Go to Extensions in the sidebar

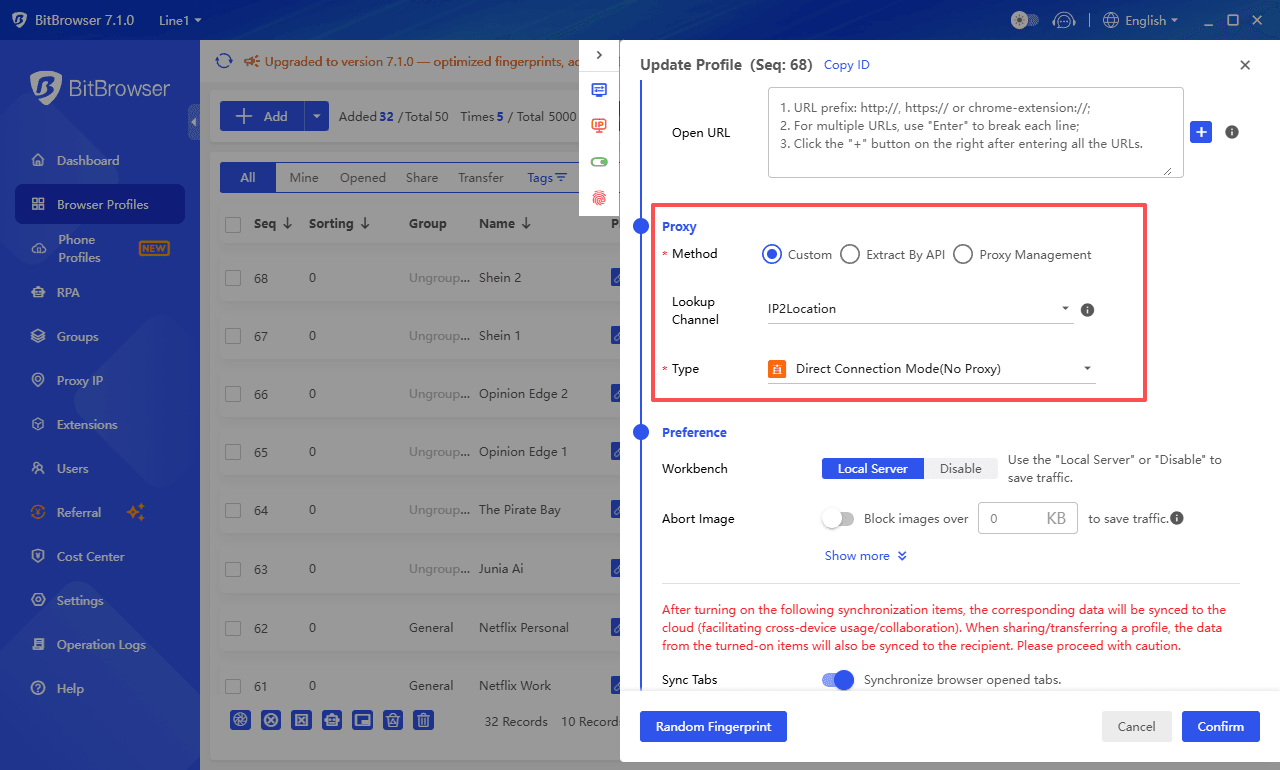click(x=87, y=425)
